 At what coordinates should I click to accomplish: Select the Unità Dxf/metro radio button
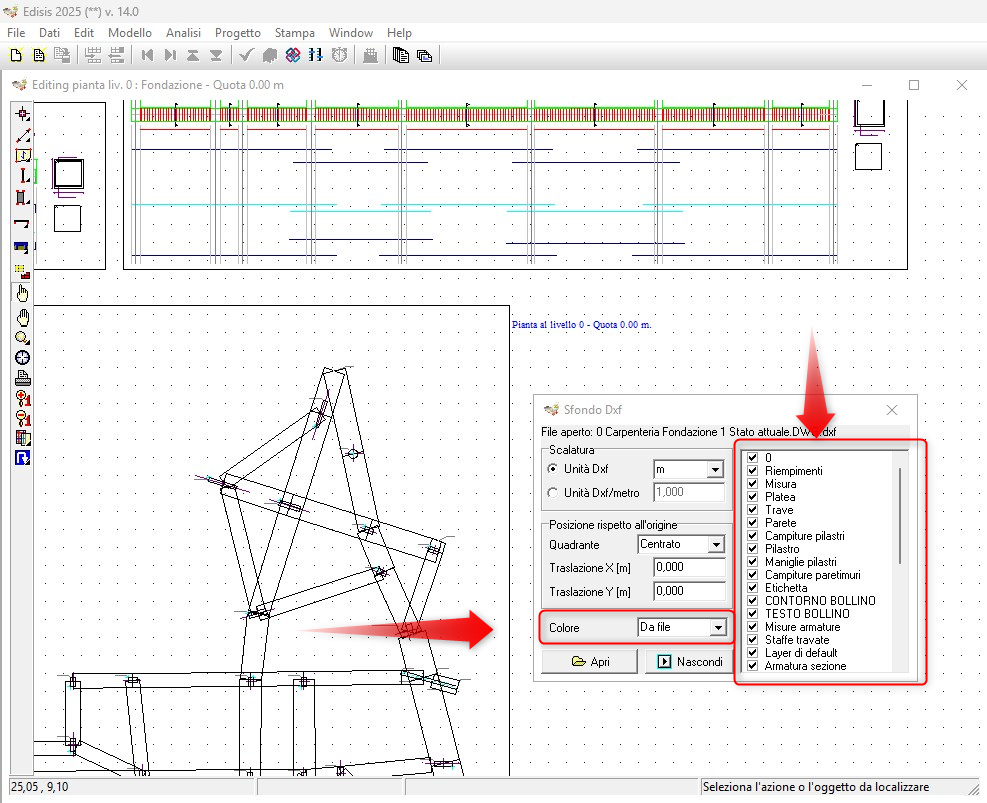click(553, 492)
